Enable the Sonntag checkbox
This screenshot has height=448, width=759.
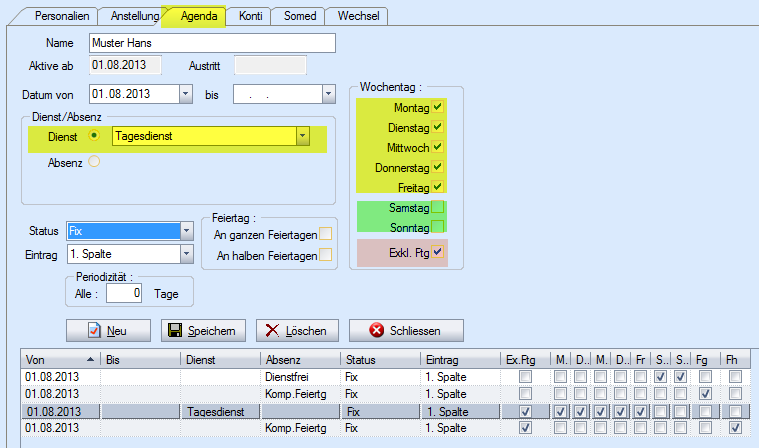[x=438, y=226]
